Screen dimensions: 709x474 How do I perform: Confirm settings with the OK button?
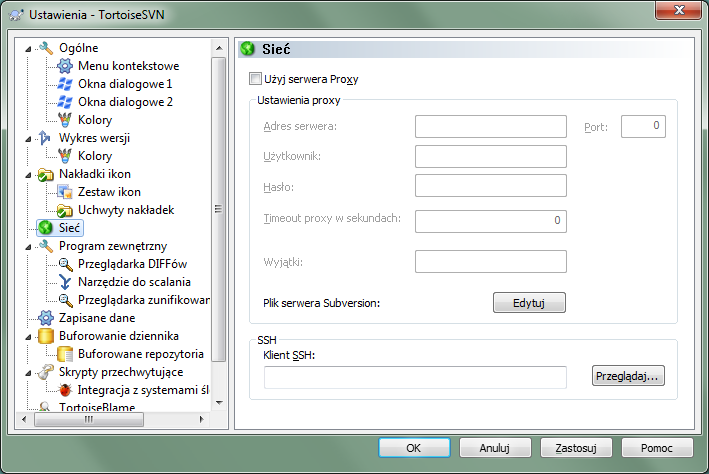click(x=414, y=448)
